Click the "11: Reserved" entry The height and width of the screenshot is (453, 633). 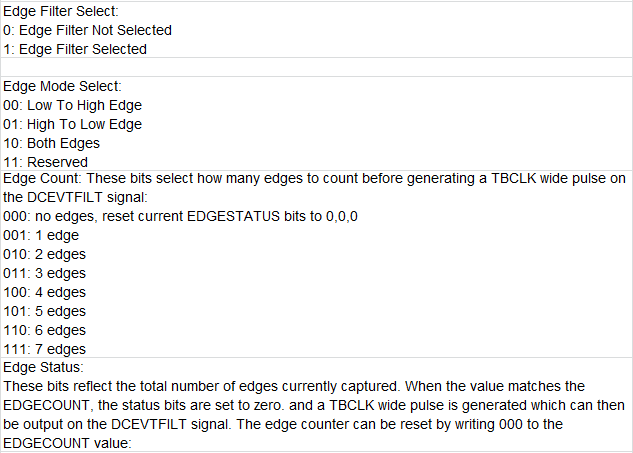pos(46,162)
